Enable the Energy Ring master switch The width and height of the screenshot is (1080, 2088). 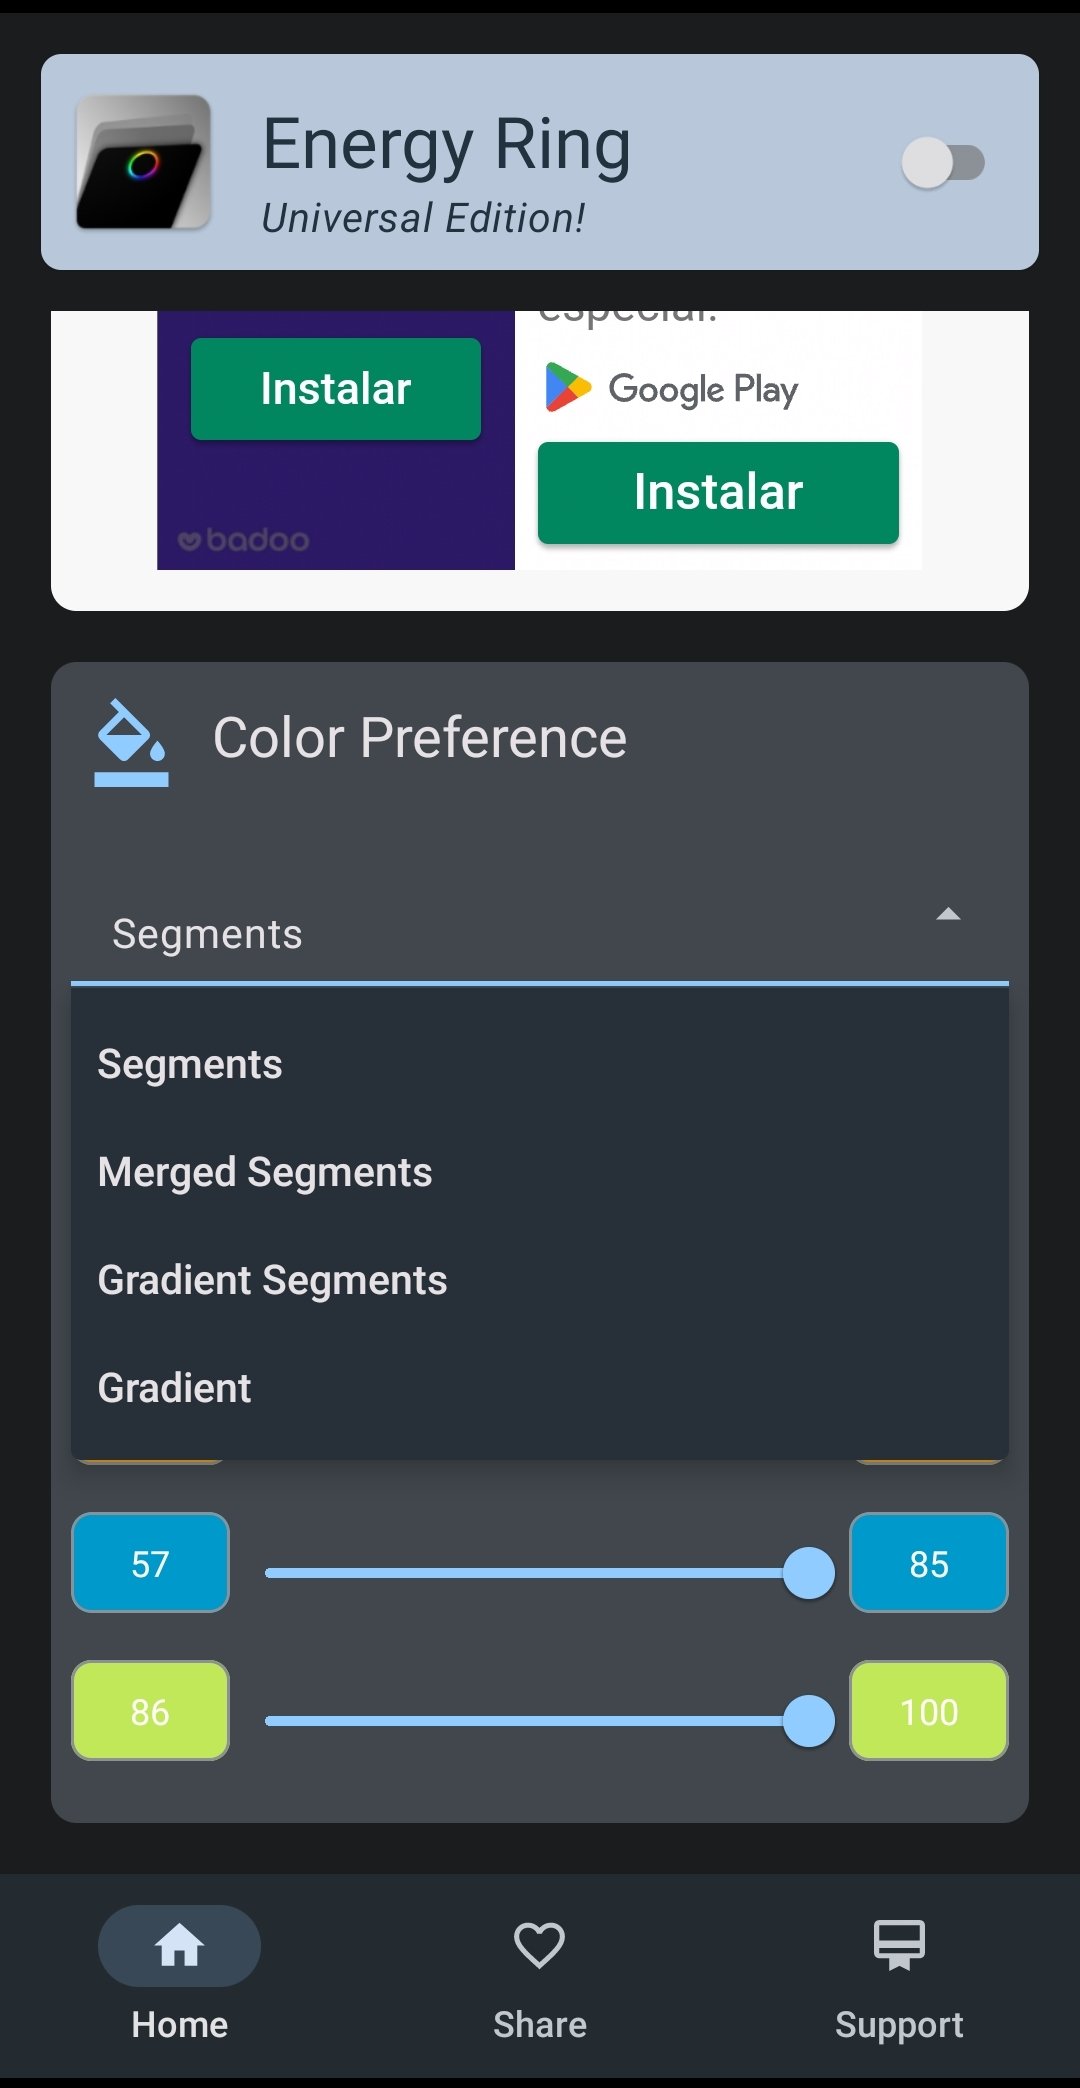coord(943,162)
